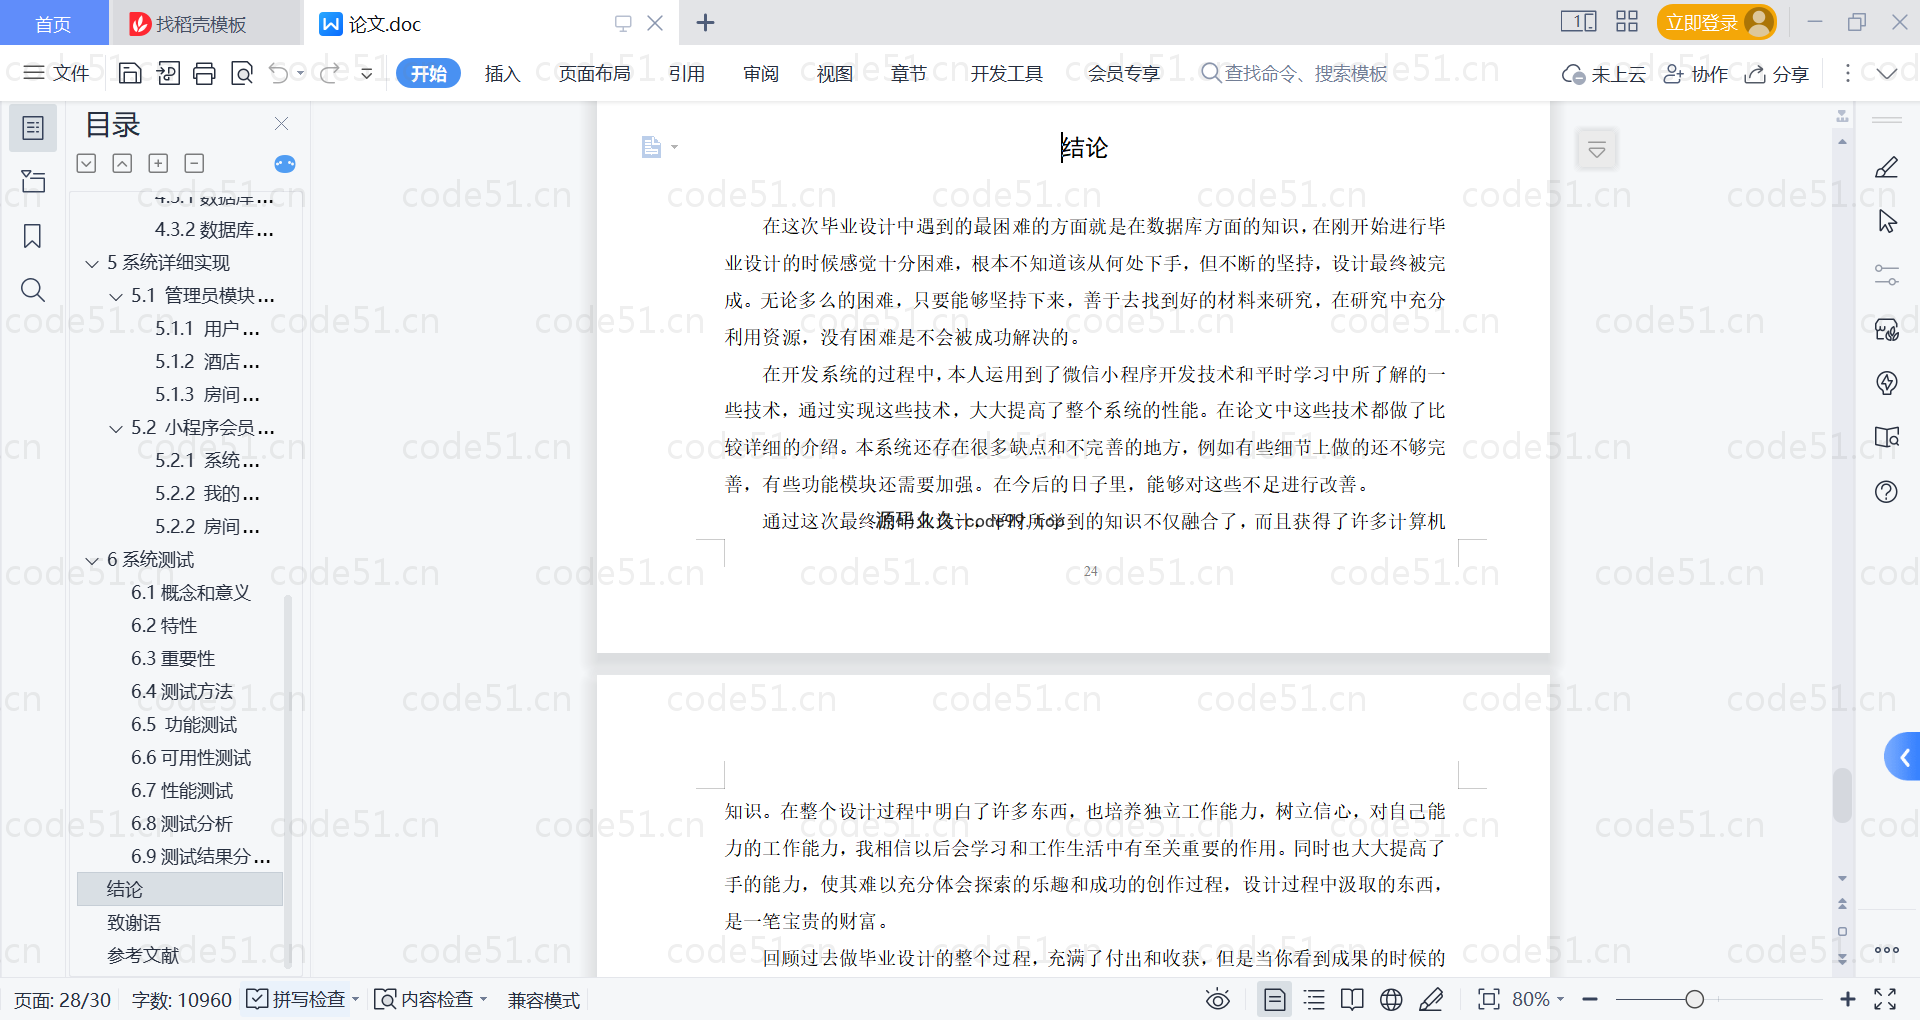Open the 文件 menu
Image resolution: width=1920 pixels, height=1020 pixels.
57,73
